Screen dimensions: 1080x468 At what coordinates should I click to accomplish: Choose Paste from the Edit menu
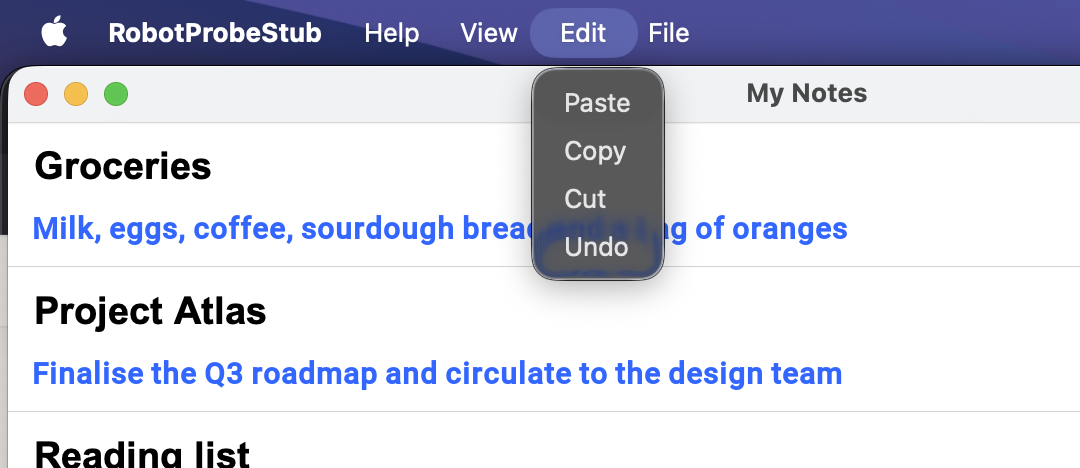[x=597, y=103]
